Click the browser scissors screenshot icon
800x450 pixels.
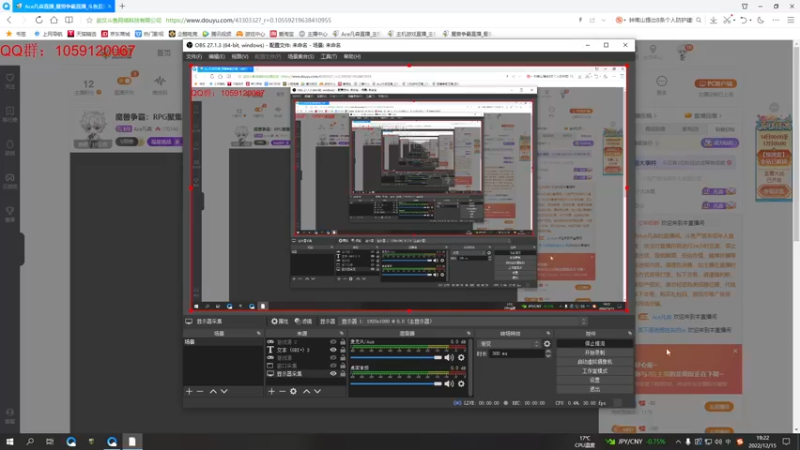tap(727, 20)
